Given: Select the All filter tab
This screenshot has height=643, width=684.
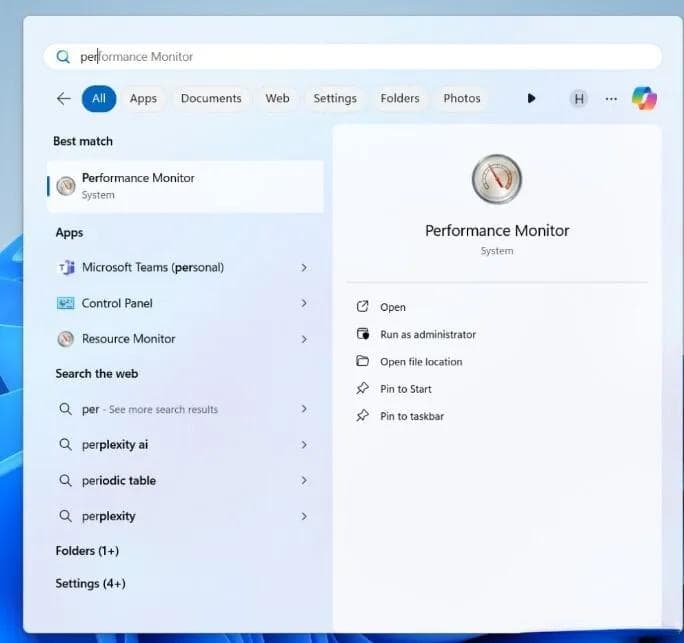Looking at the screenshot, I should pos(99,99).
